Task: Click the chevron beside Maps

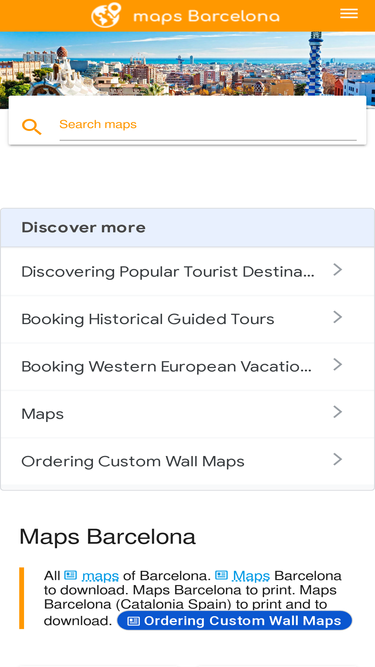Action: [338, 412]
